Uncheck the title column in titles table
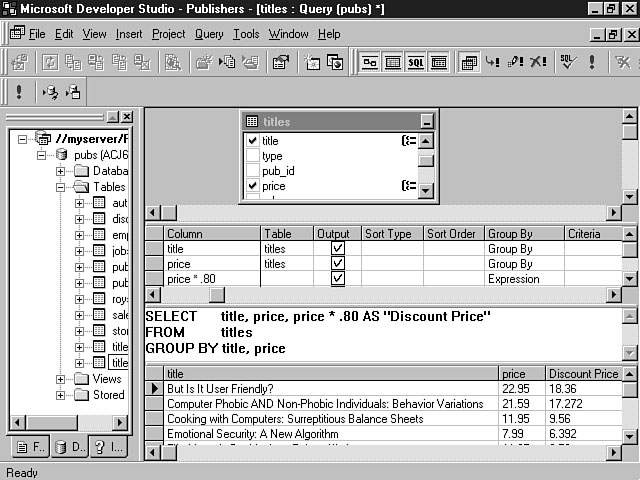 click(x=252, y=141)
